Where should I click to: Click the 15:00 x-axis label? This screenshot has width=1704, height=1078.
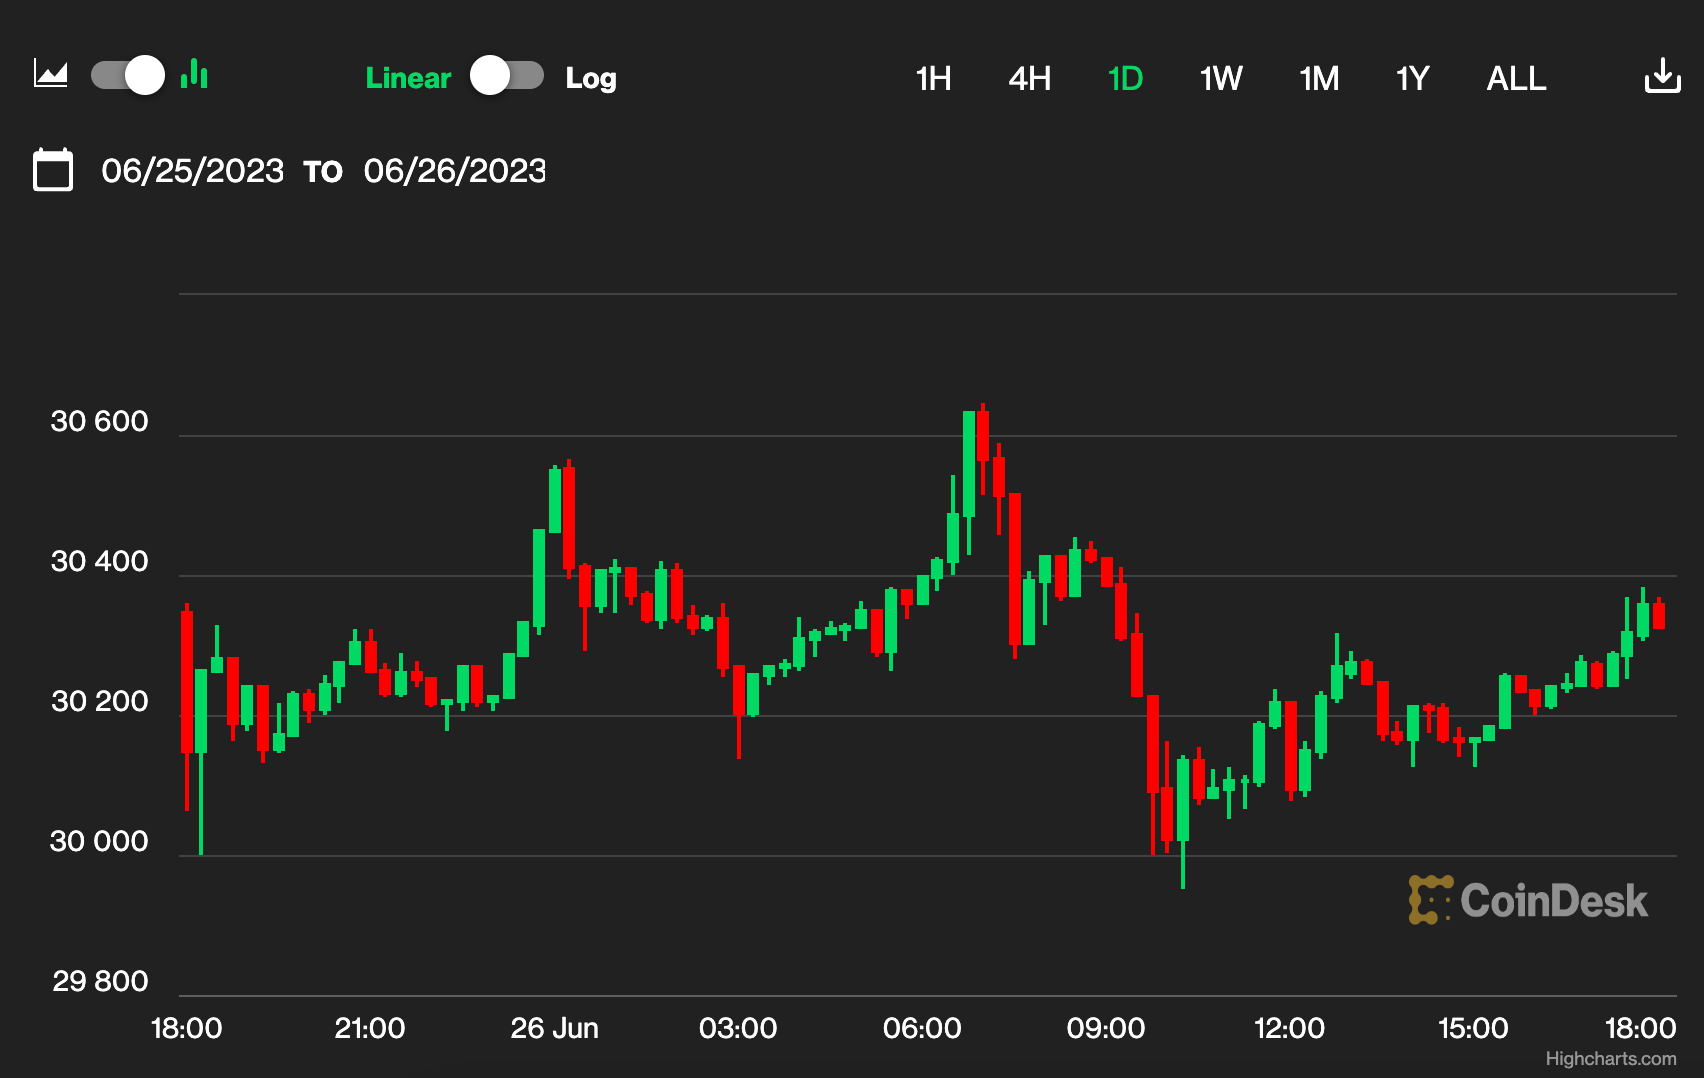pos(1473,1028)
